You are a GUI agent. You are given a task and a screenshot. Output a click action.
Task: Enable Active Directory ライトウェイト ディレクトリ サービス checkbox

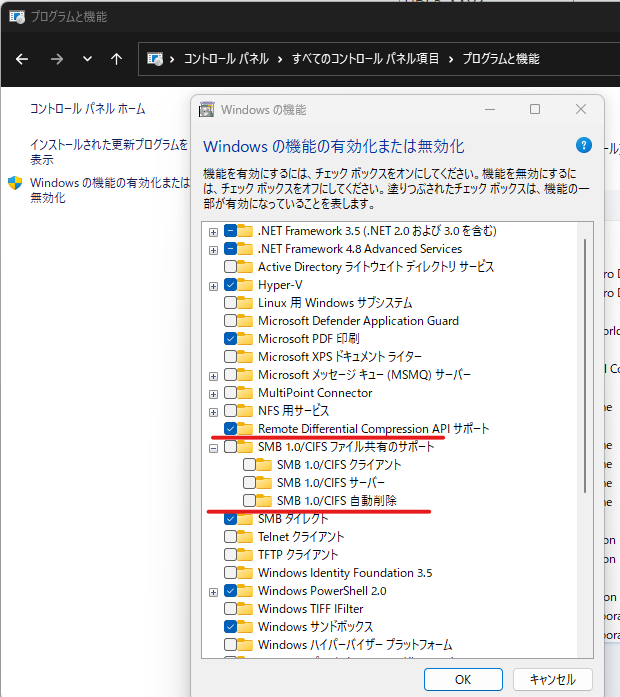coord(230,267)
